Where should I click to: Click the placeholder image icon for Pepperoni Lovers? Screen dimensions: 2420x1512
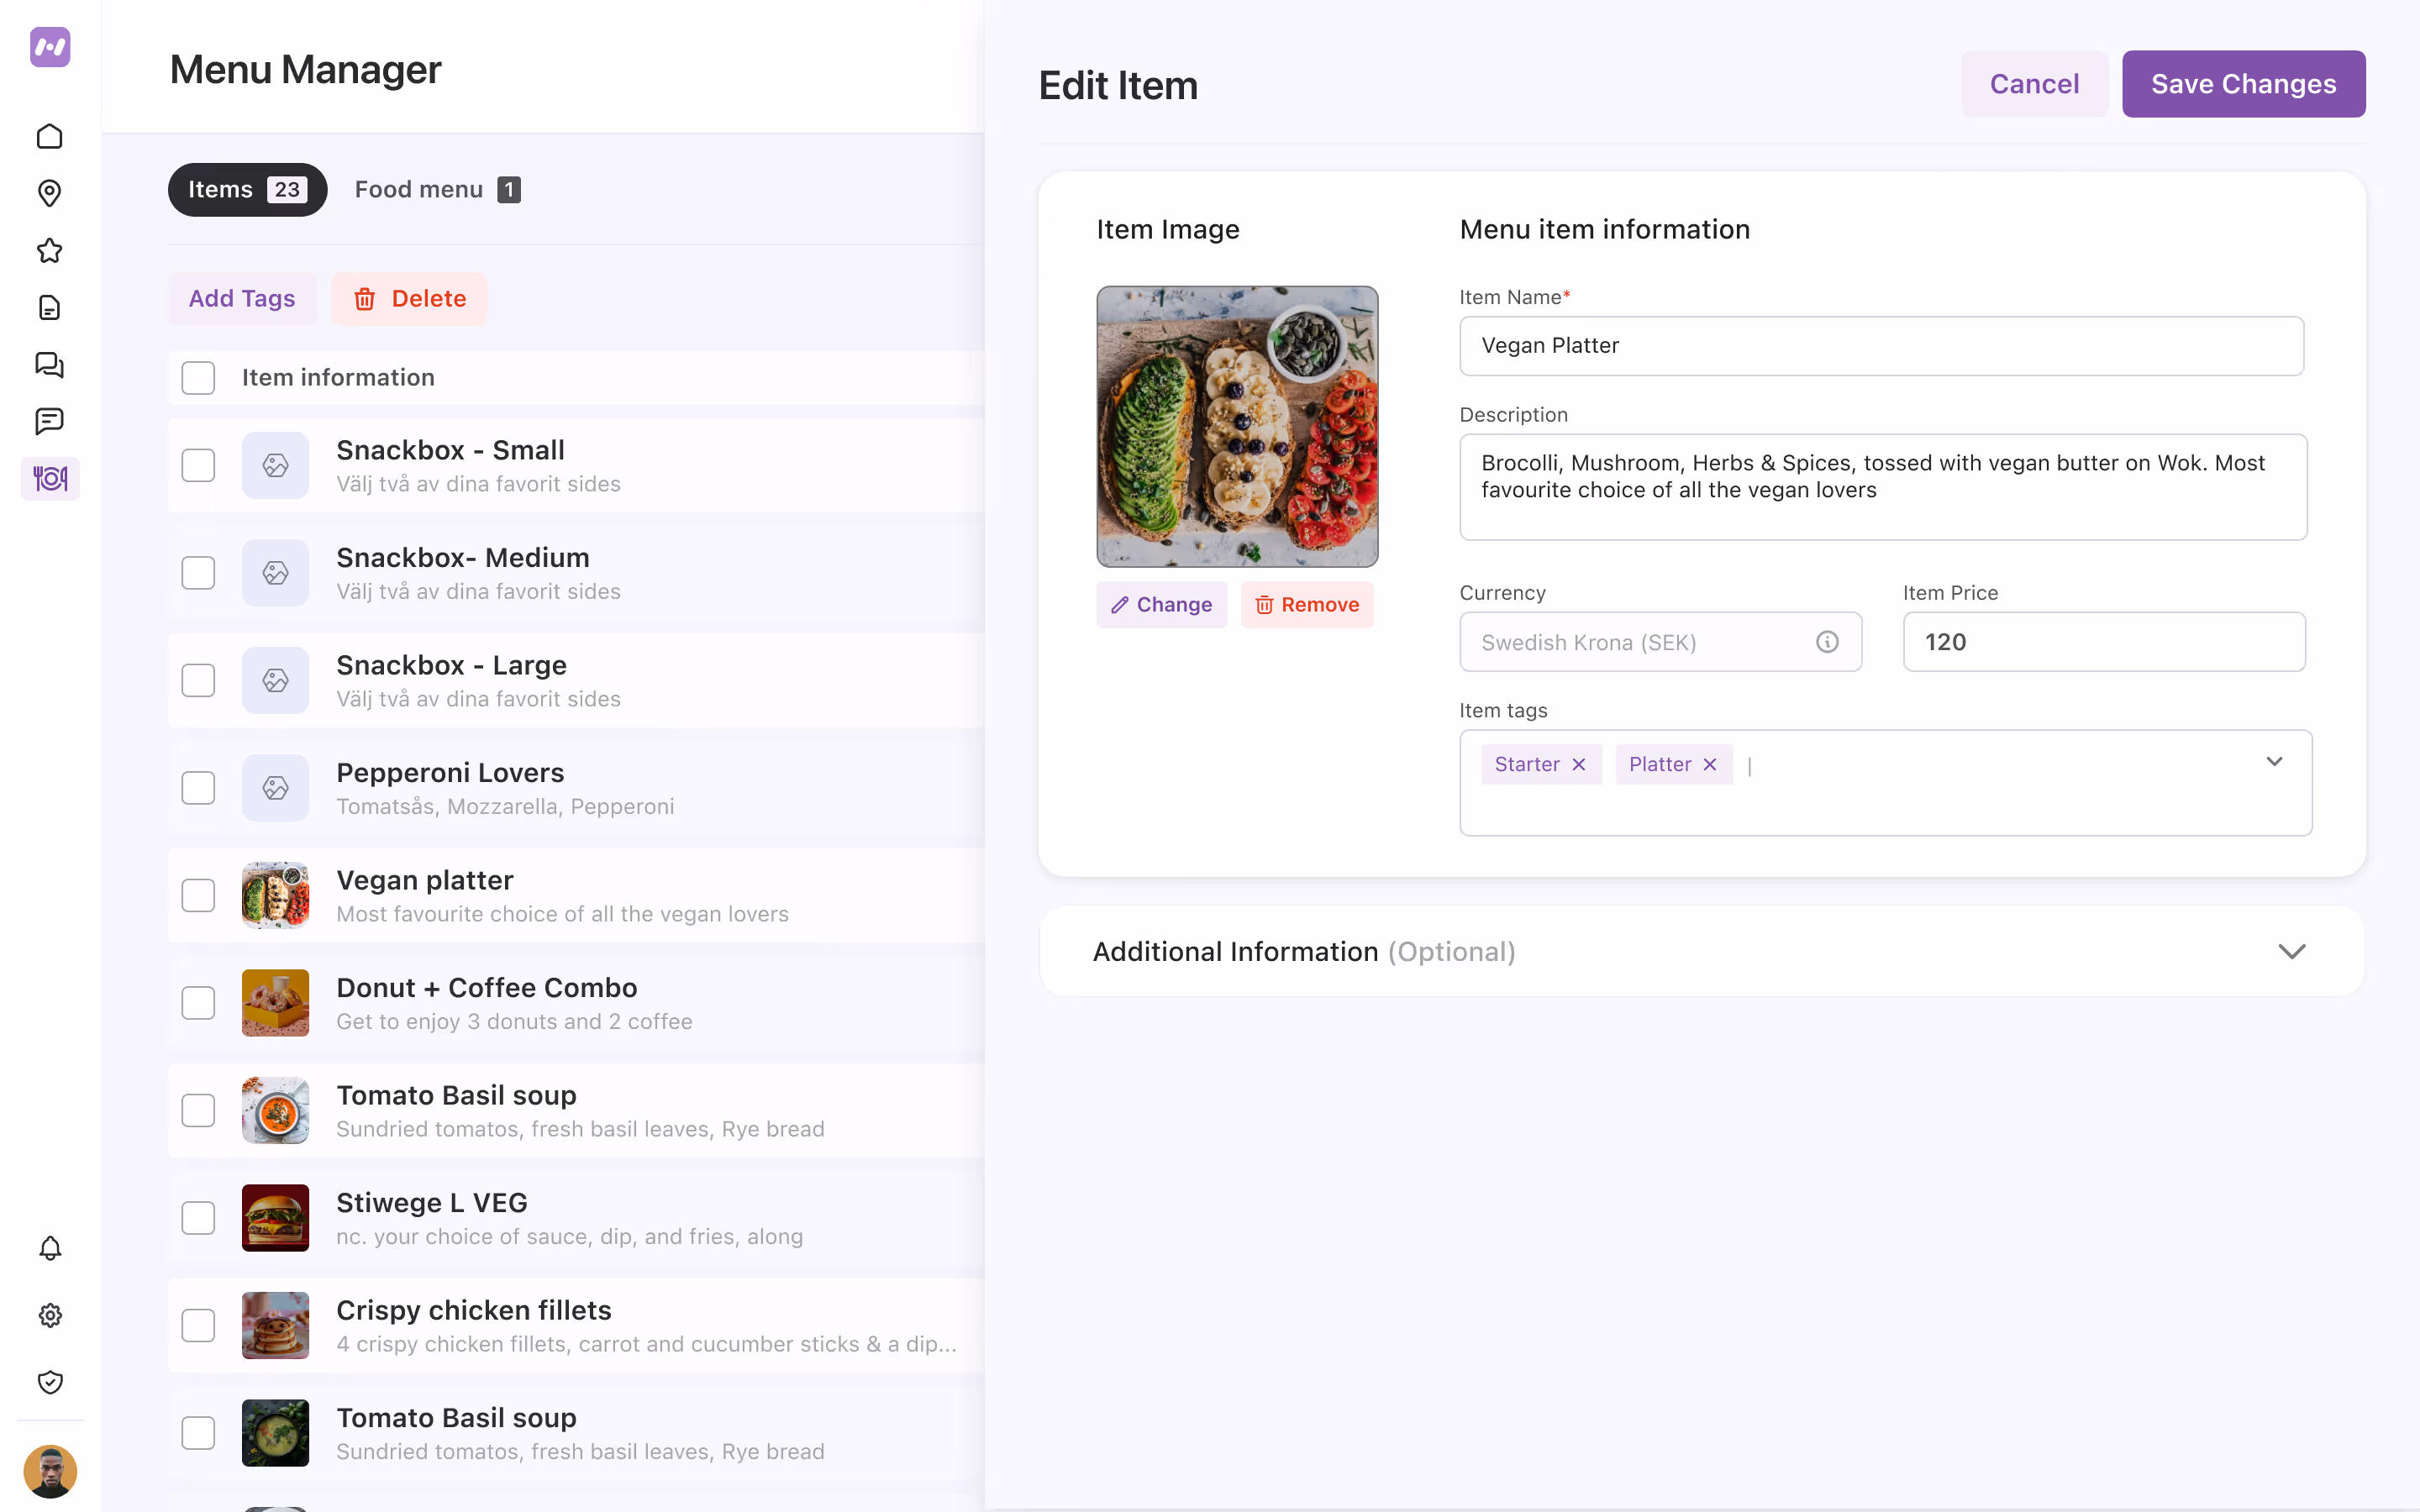coord(275,788)
